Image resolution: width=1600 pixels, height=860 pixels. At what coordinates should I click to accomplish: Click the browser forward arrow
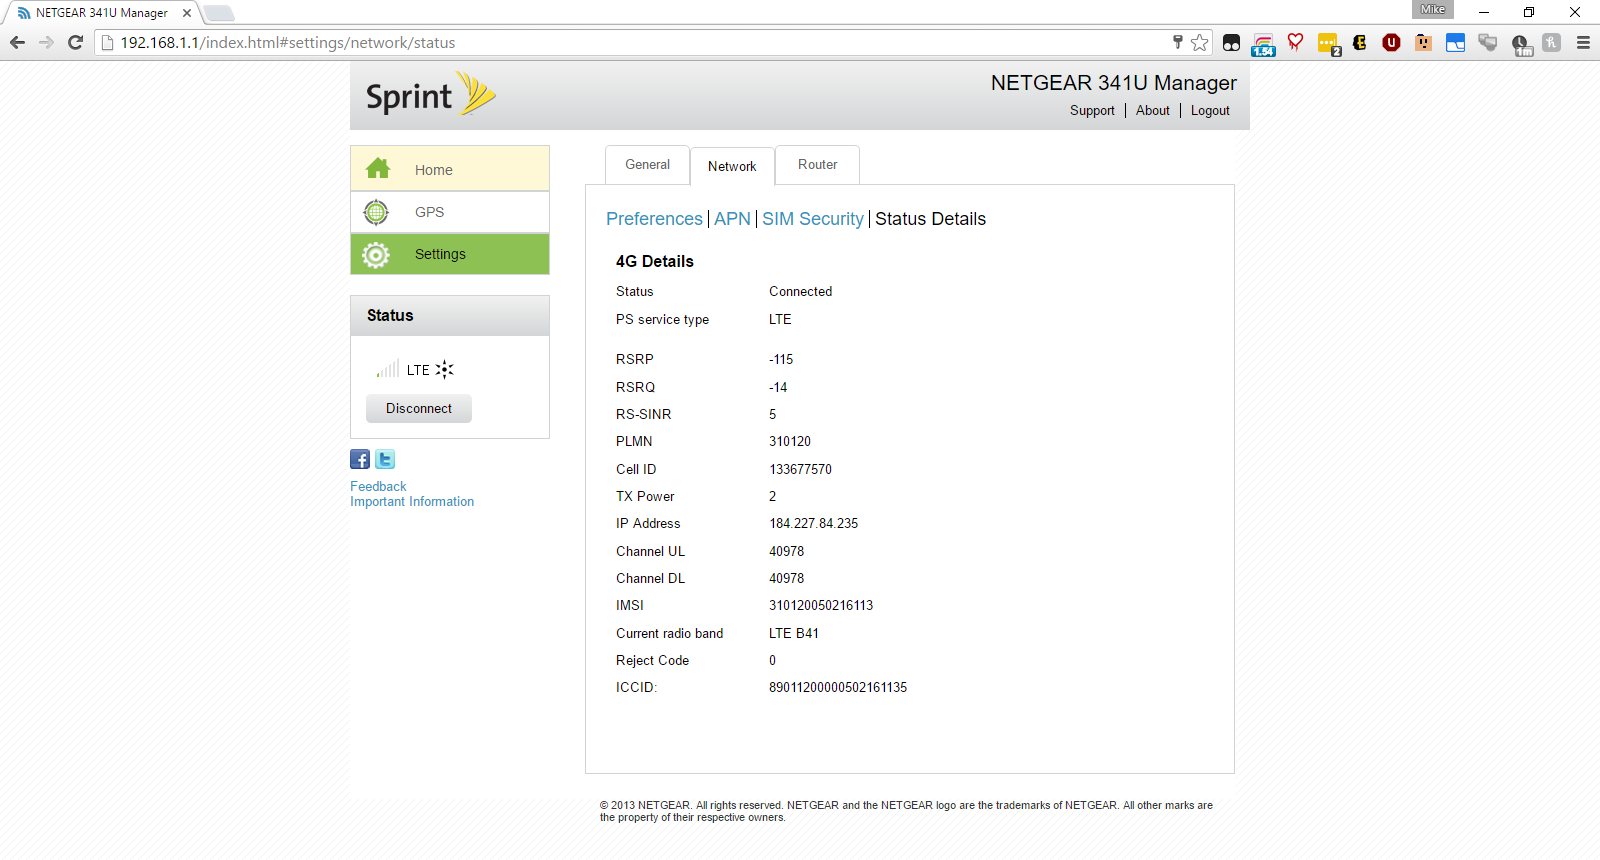(46, 42)
